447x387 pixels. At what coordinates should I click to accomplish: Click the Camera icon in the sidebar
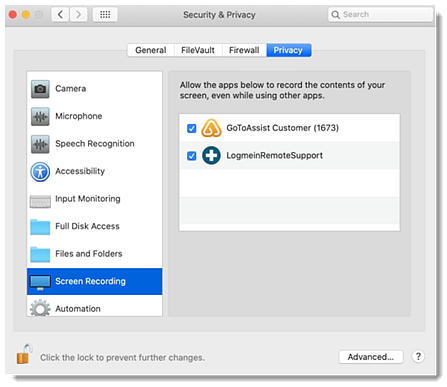(40, 89)
